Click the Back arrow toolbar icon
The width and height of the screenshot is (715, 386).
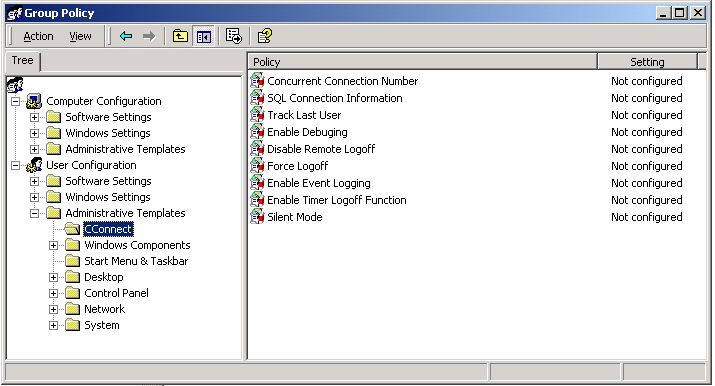[126, 36]
